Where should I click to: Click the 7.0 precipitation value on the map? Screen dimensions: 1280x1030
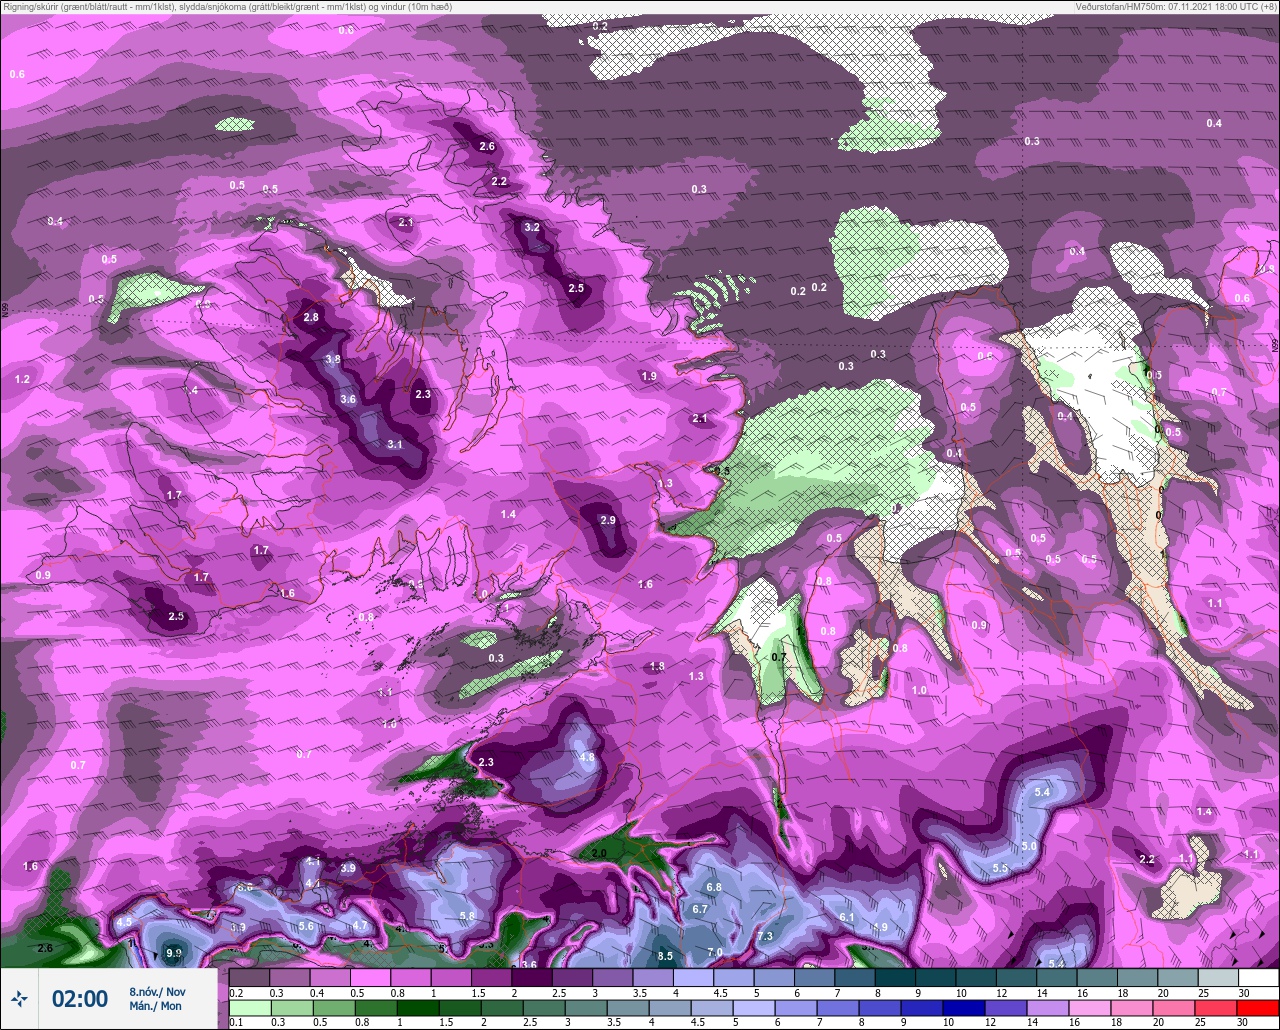tap(715, 951)
